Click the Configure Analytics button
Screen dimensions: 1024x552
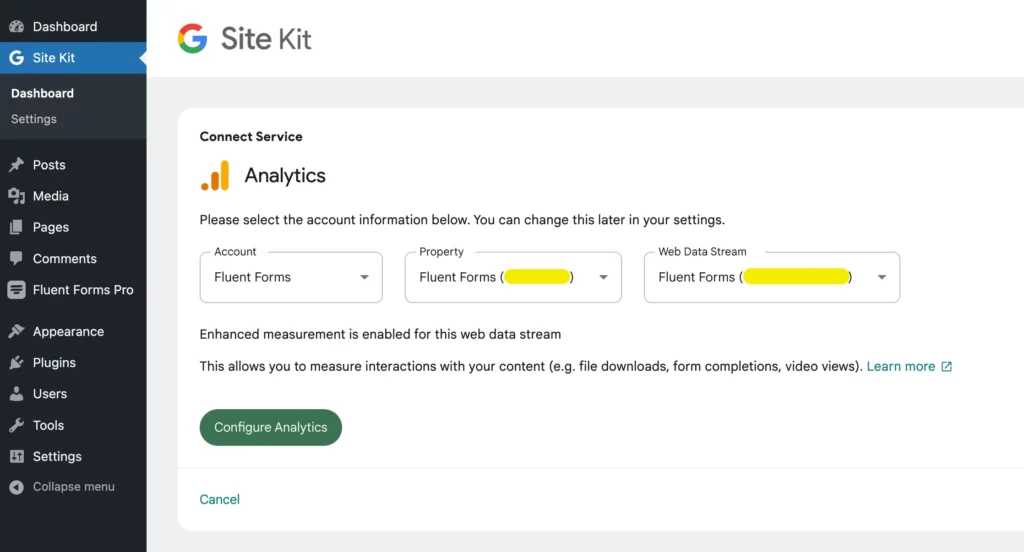click(270, 427)
